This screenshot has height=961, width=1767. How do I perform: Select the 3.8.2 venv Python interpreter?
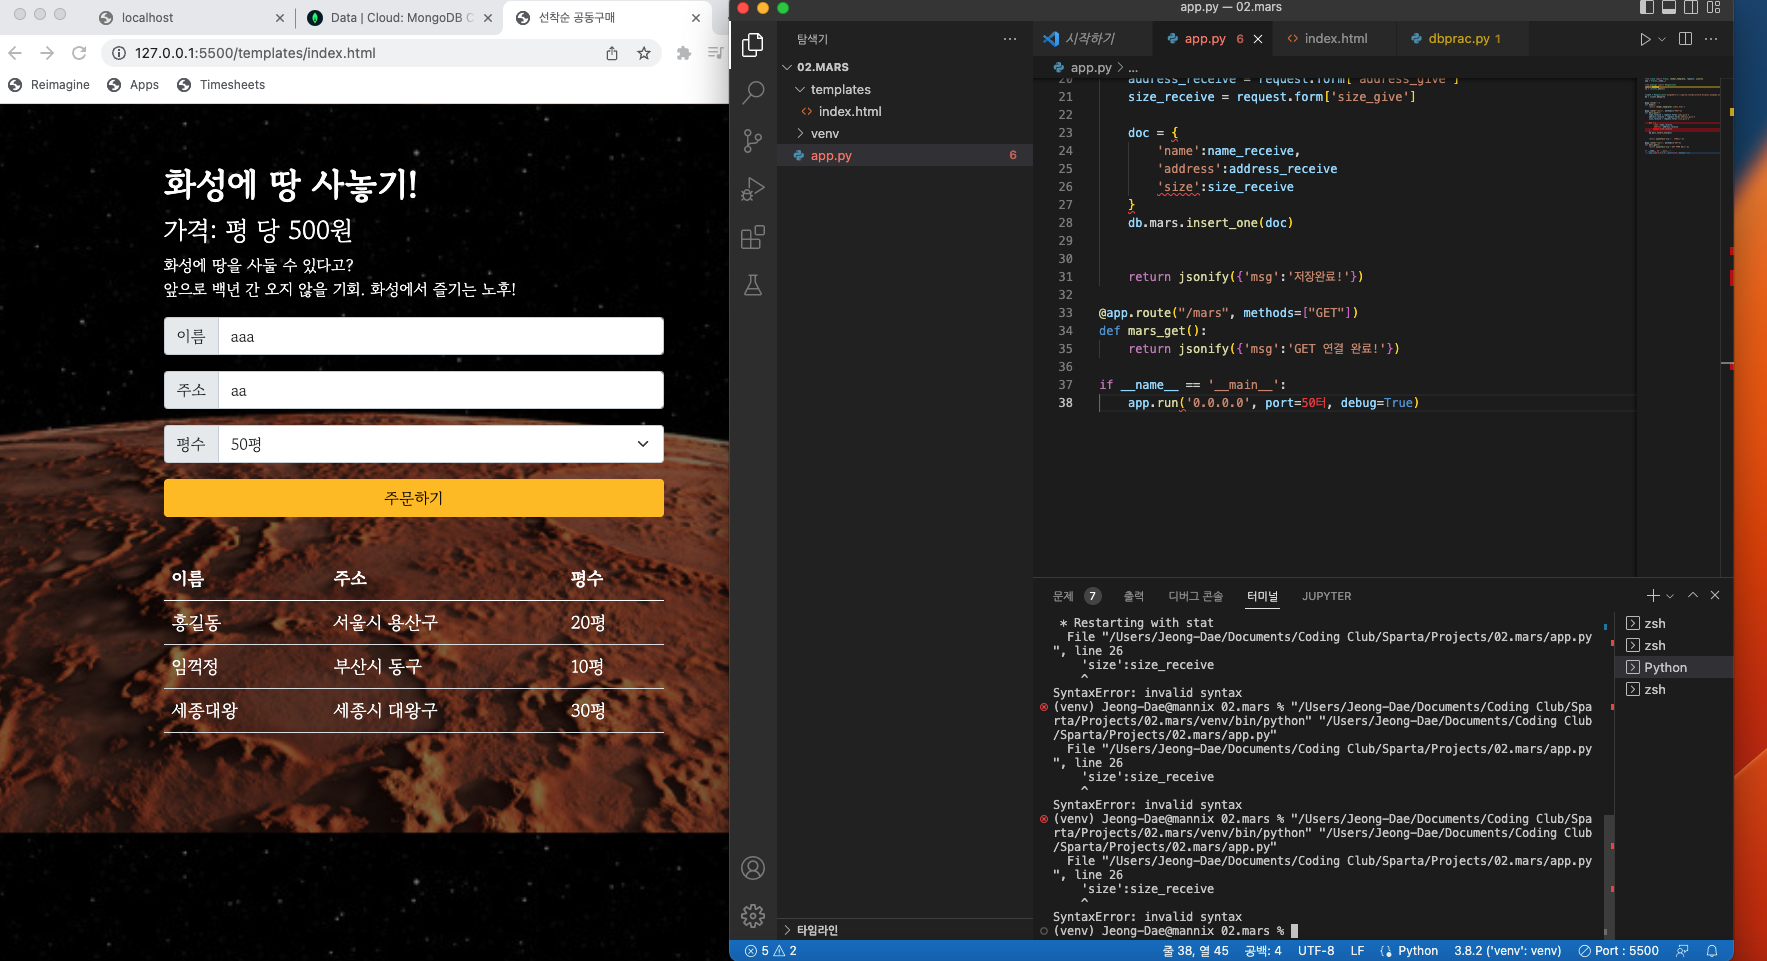[x=1508, y=951]
